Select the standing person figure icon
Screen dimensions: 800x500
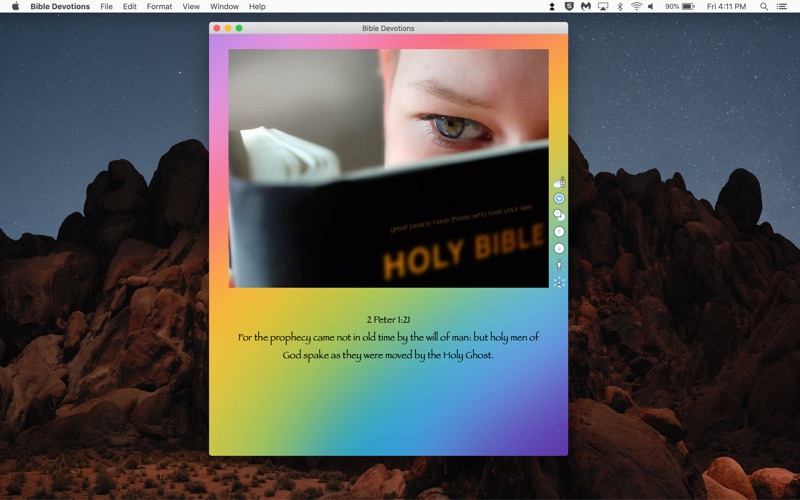click(x=559, y=265)
